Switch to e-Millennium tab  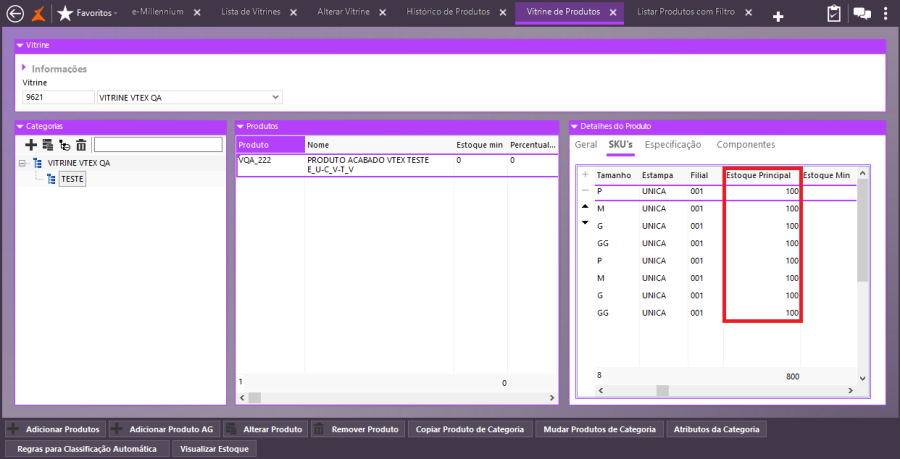(x=157, y=12)
